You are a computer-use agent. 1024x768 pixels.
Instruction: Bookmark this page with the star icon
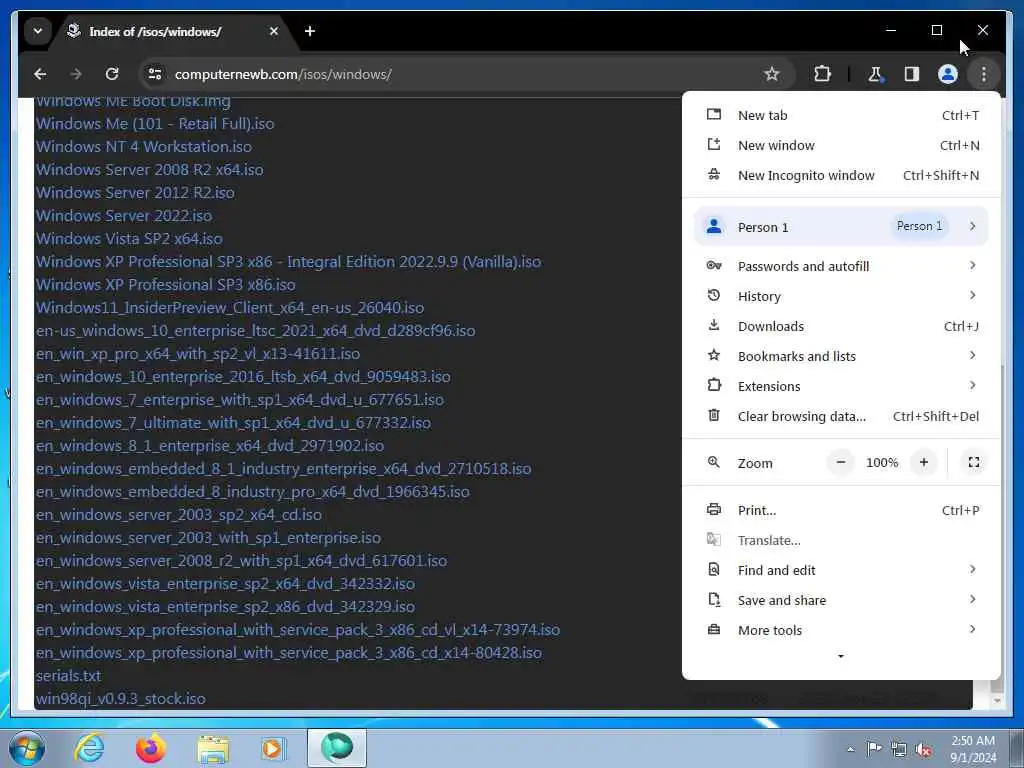[771, 74]
